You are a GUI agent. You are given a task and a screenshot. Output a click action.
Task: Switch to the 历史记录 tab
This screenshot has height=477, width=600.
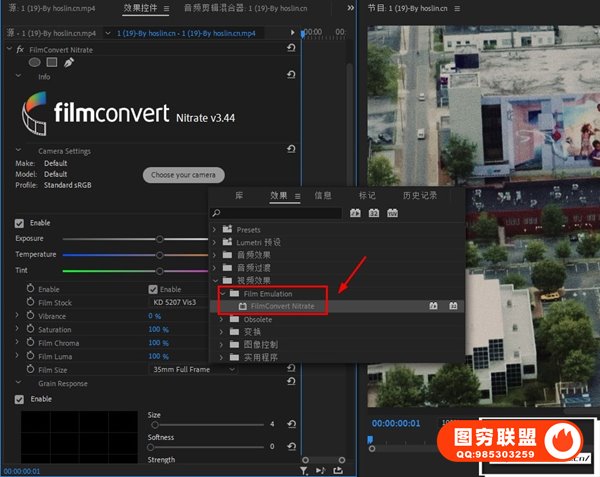[419, 195]
